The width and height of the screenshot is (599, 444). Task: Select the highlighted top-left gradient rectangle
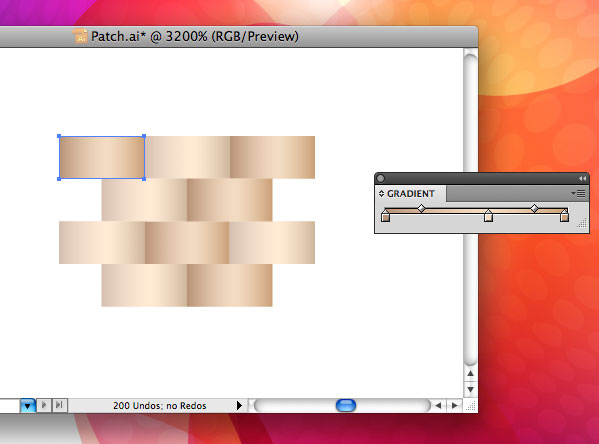(102, 157)
